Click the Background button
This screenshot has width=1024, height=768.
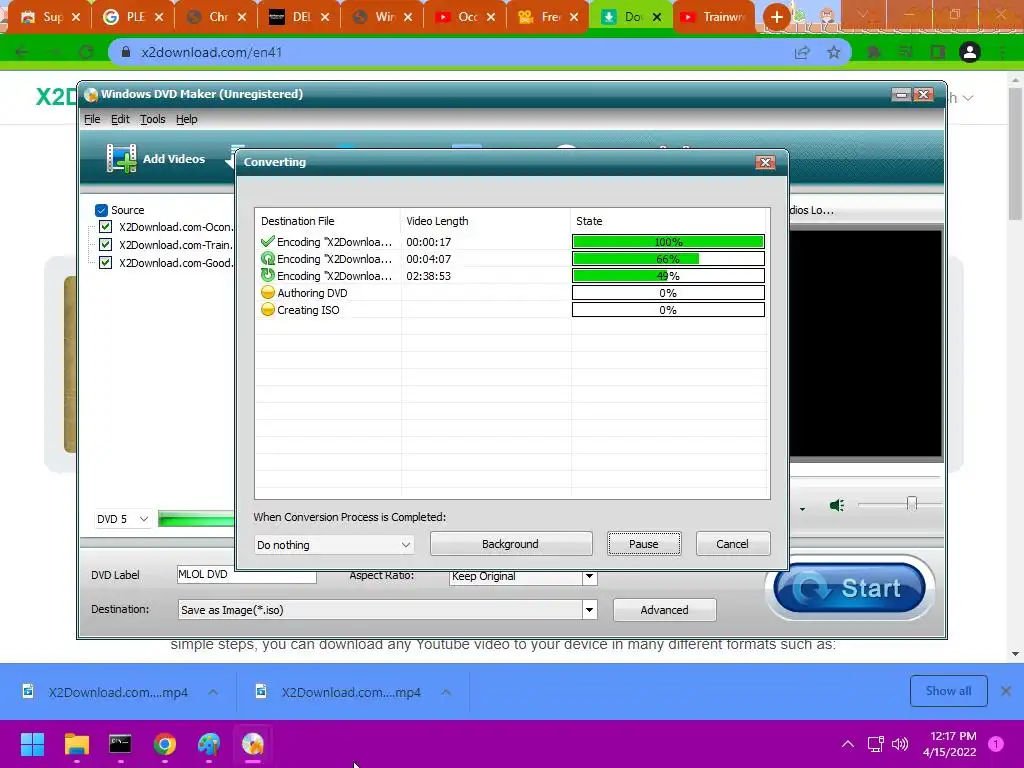[x=511, y=544]
